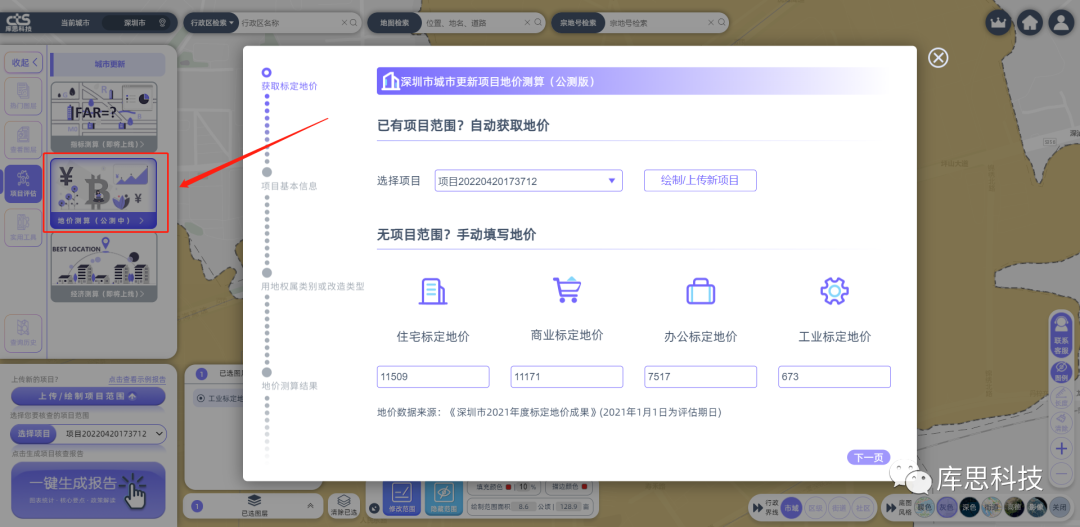Close the land price calculation dialog

click(938, 58)
